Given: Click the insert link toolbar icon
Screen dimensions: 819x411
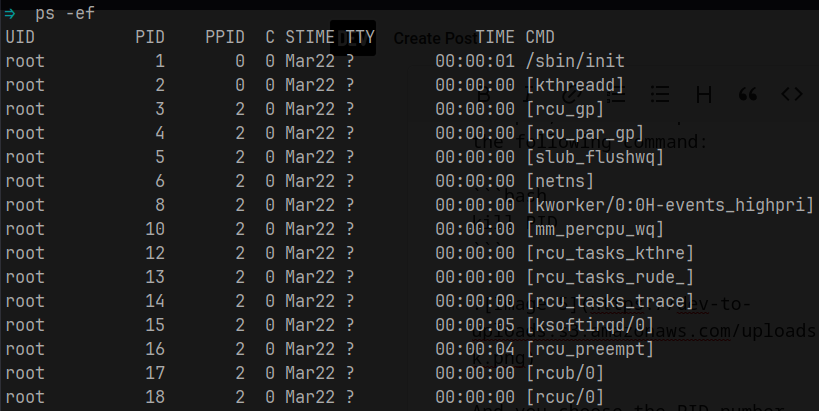Looking at the screenshot, I should tap(573, 94).
